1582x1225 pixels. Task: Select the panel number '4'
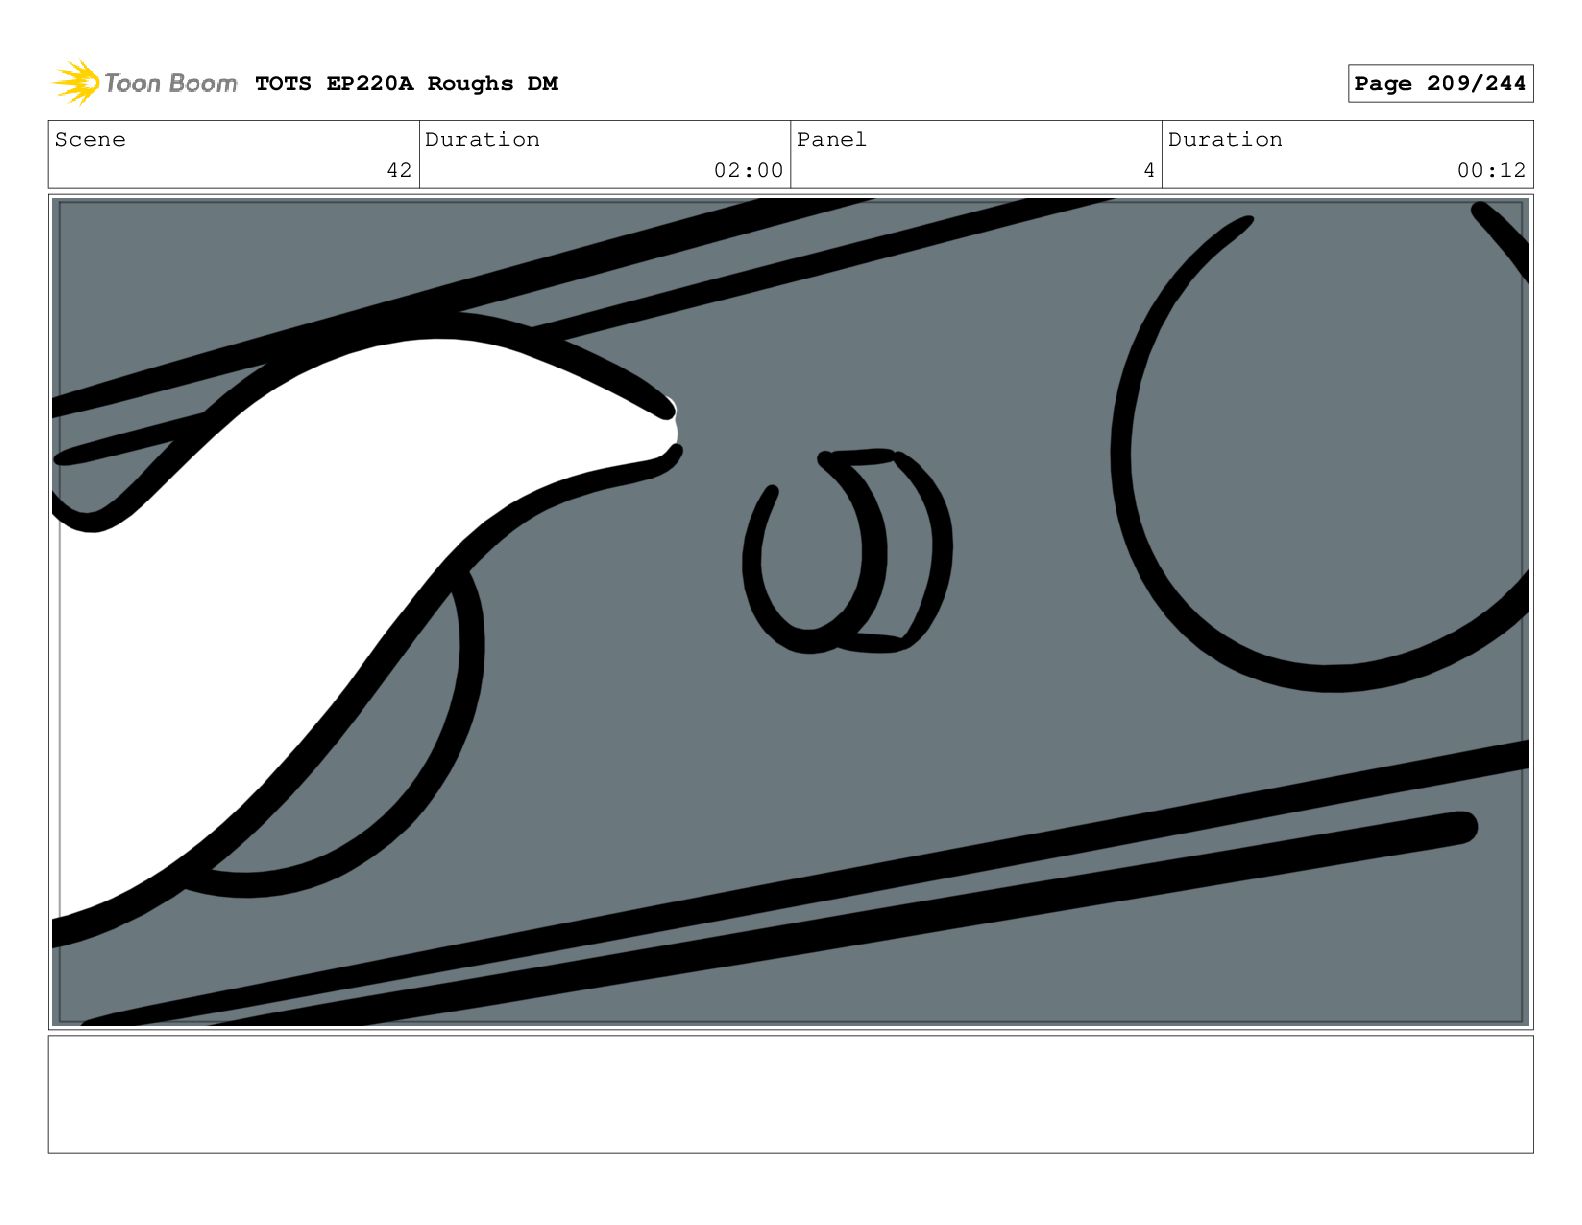coord(1149,170)
